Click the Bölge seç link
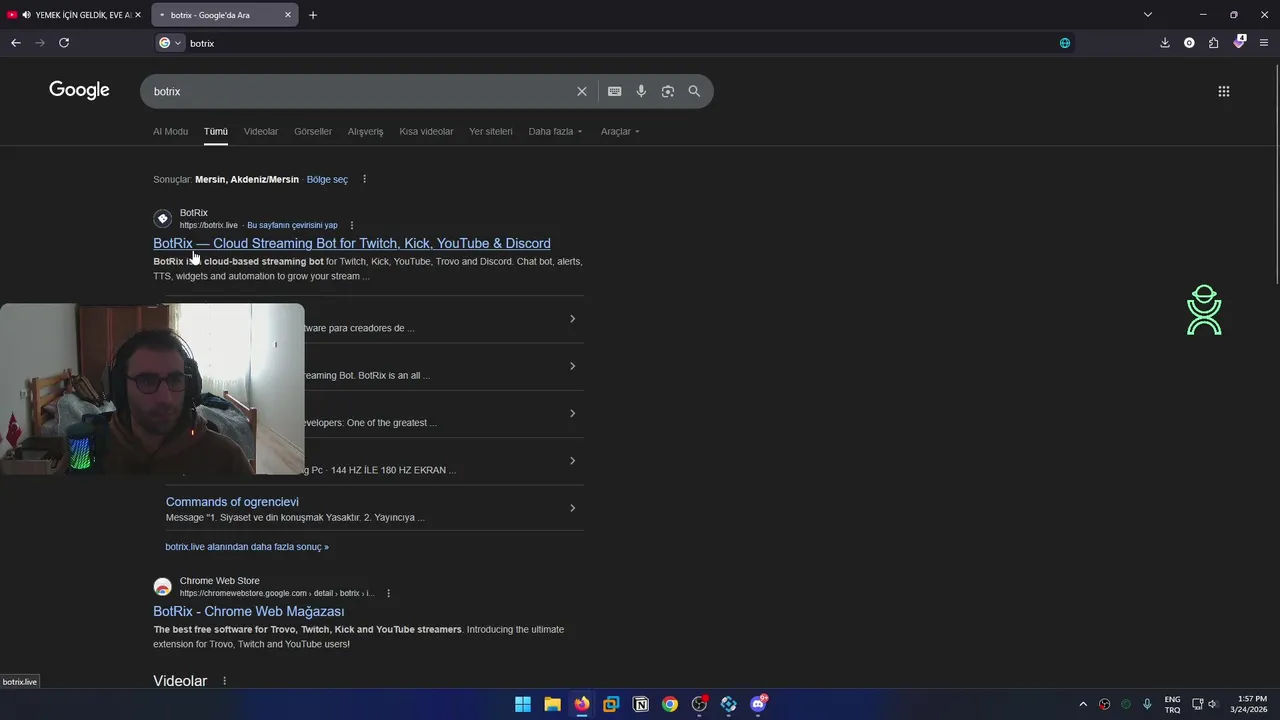Image resolution: width=1280 pixels, height=720 pixels. 327,179
